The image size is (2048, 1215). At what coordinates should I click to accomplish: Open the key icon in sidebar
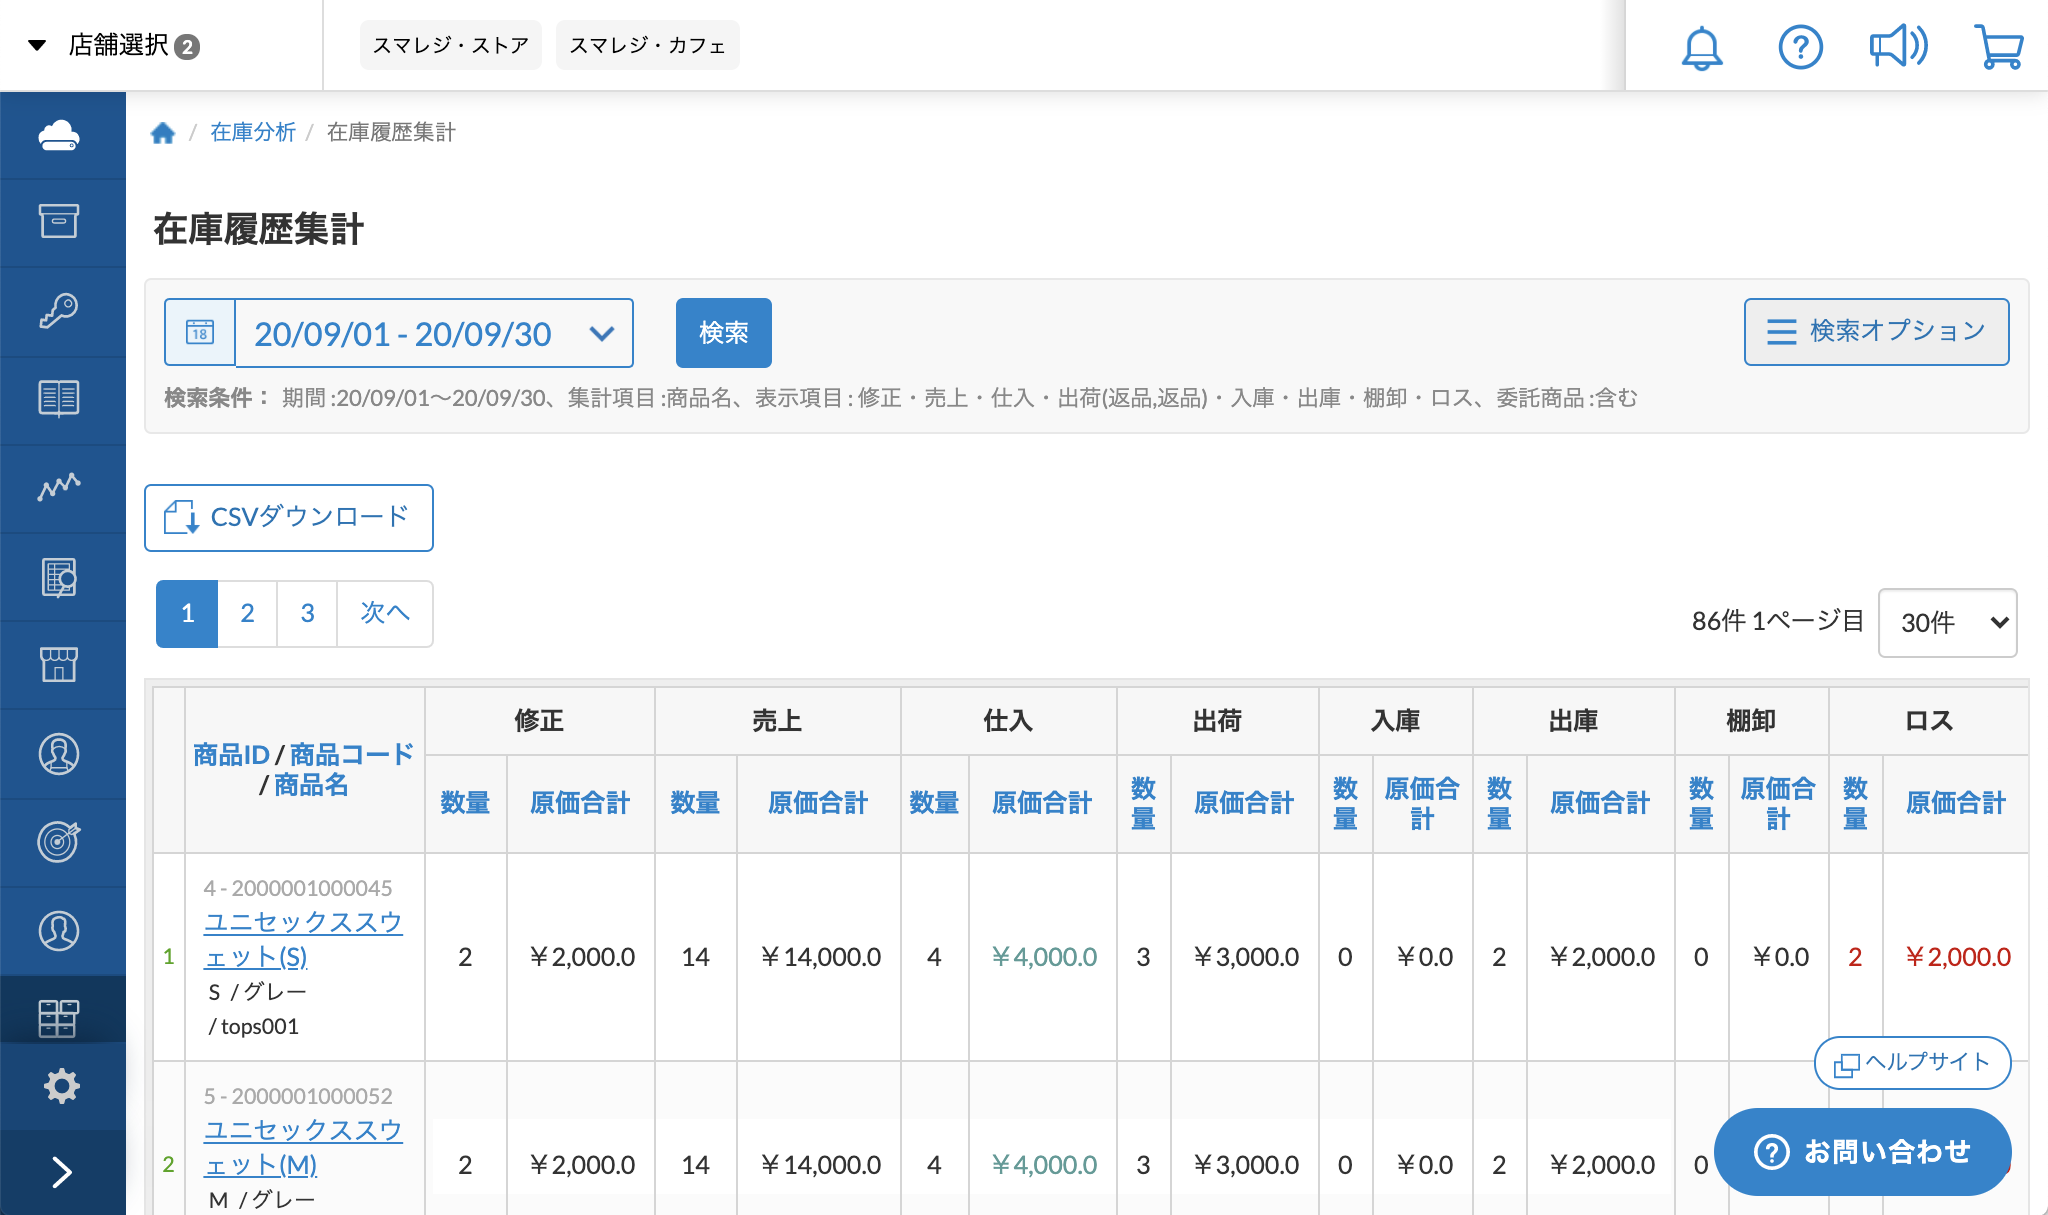(x=59, y=310)
